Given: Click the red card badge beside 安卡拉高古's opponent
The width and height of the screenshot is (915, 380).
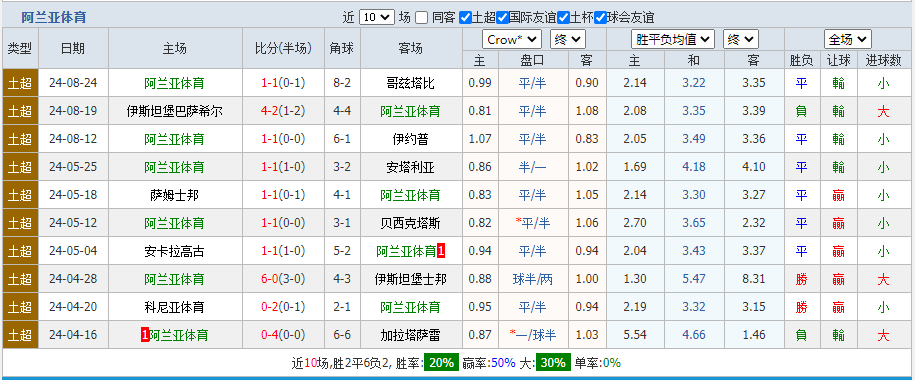Looking at the screenshot, I should point(441,251).
